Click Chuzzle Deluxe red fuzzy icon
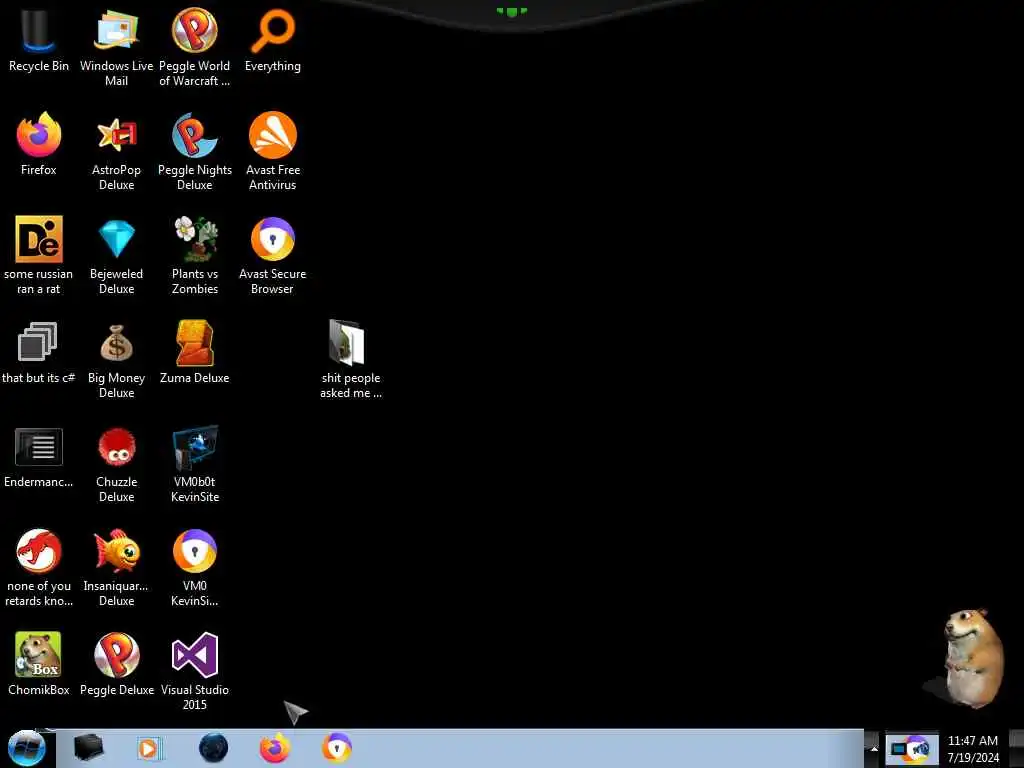The width and height of the screenshot is (1024, 768). pyautogui.click(x=116, y=464)
